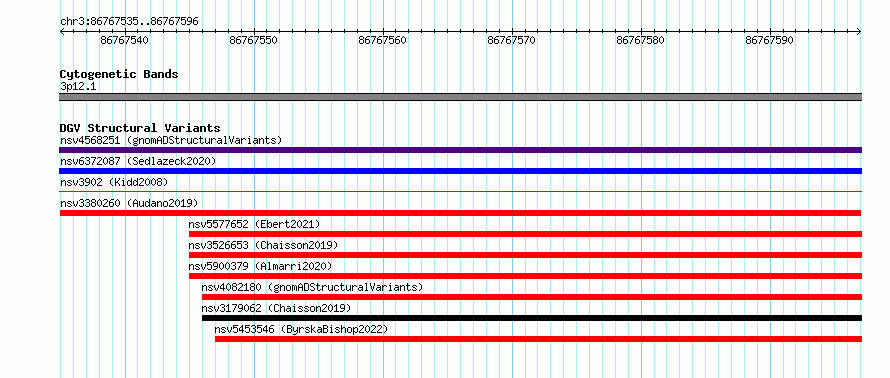Screen dimensions: 890x378
Task: Select the gray 3p12.1 cytogenetic band bar
Action: (460, 97)
